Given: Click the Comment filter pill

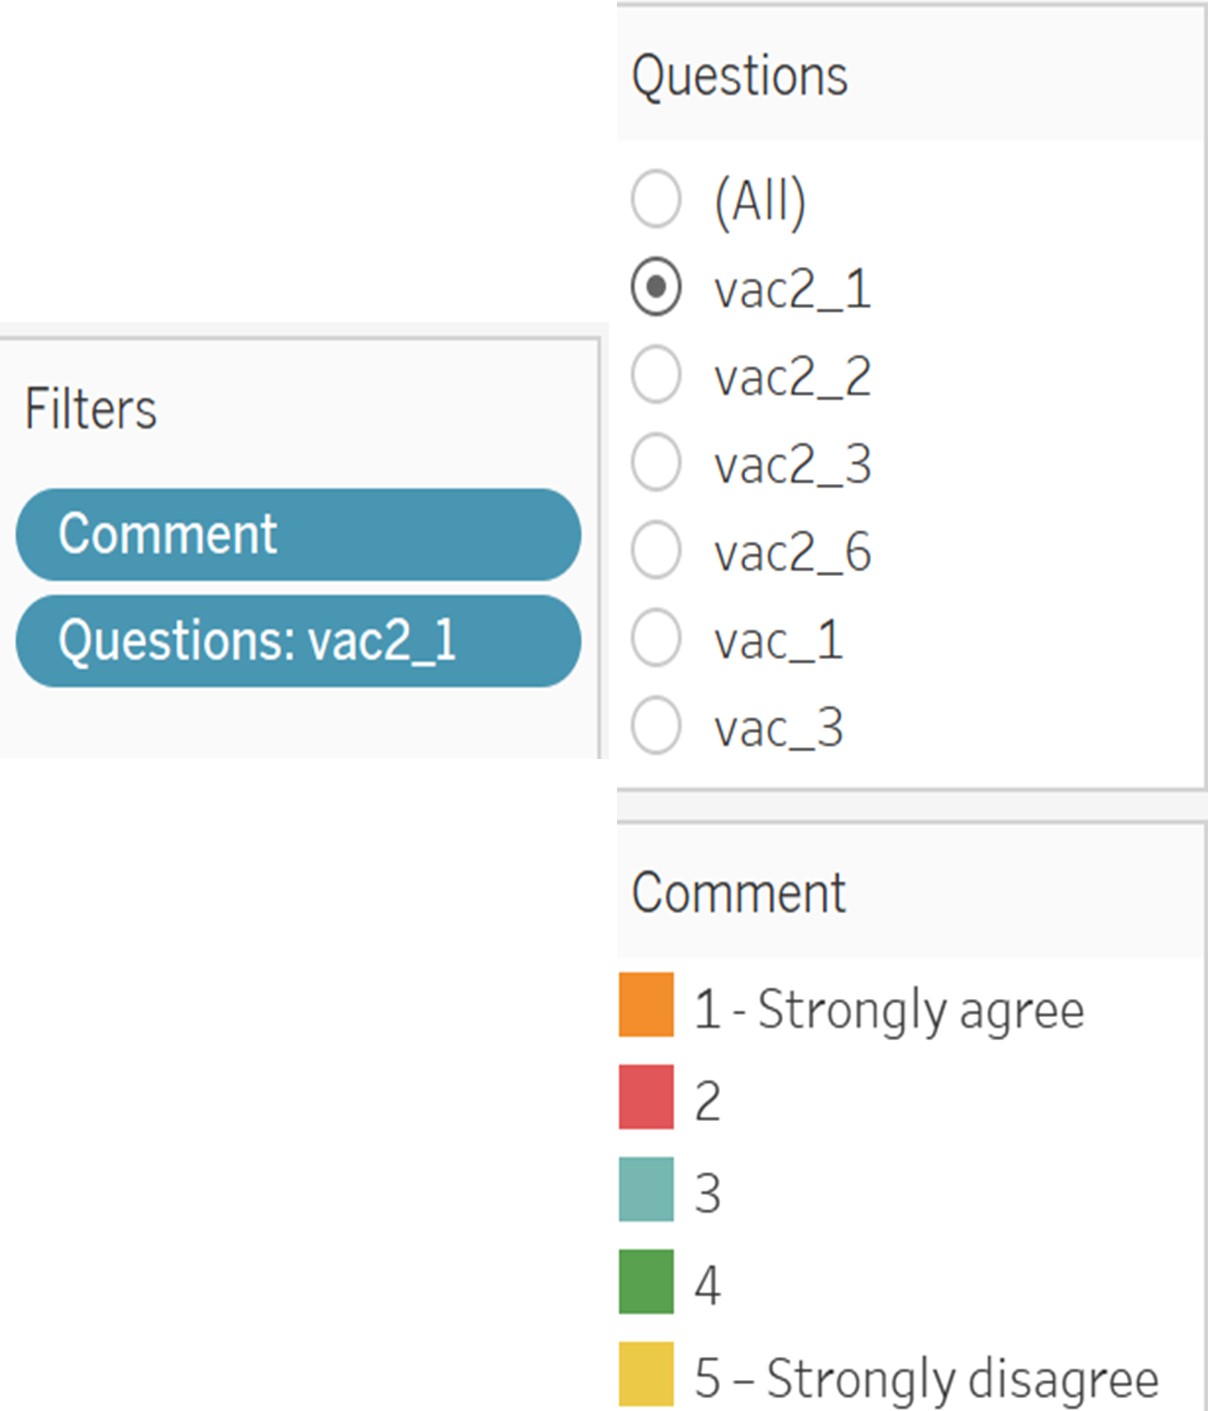Looking at the screenshot, I should pos(298,534).
